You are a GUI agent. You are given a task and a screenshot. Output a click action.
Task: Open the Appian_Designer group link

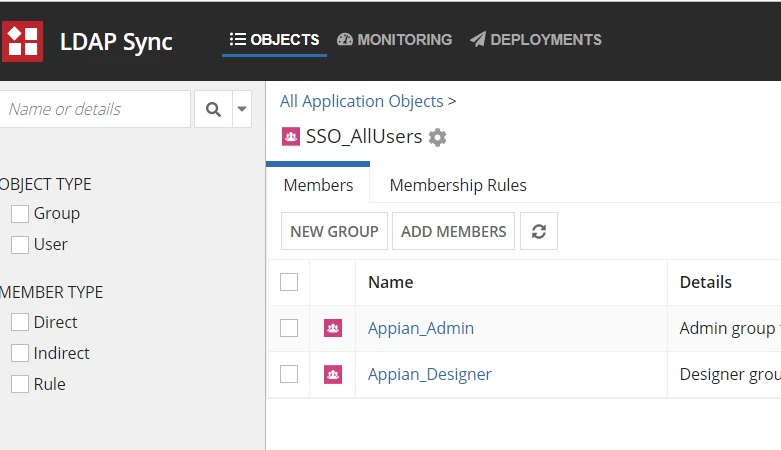coord(430,374)
